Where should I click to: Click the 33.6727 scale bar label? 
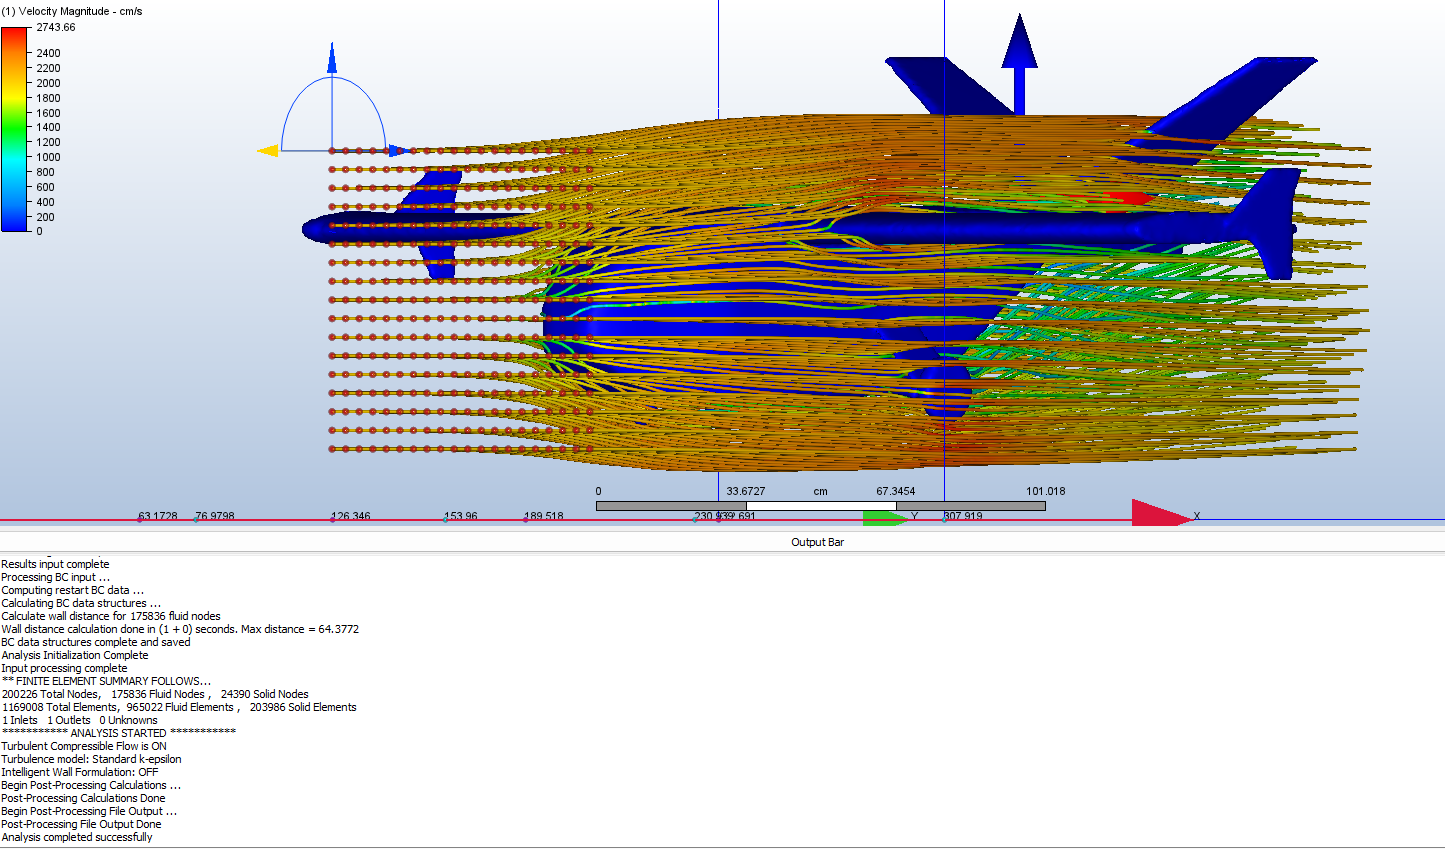click(746, 491)
